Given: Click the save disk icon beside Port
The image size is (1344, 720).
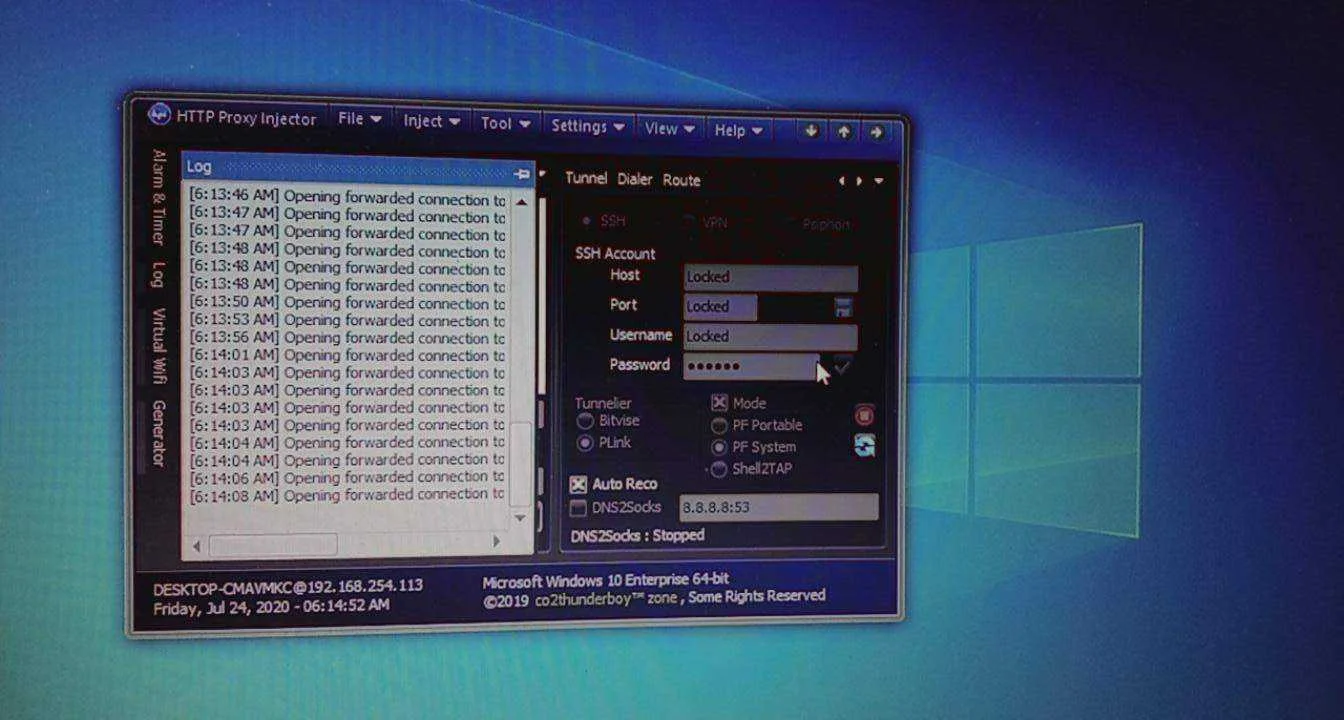Looking at the screenshot, I should point(843,307).
